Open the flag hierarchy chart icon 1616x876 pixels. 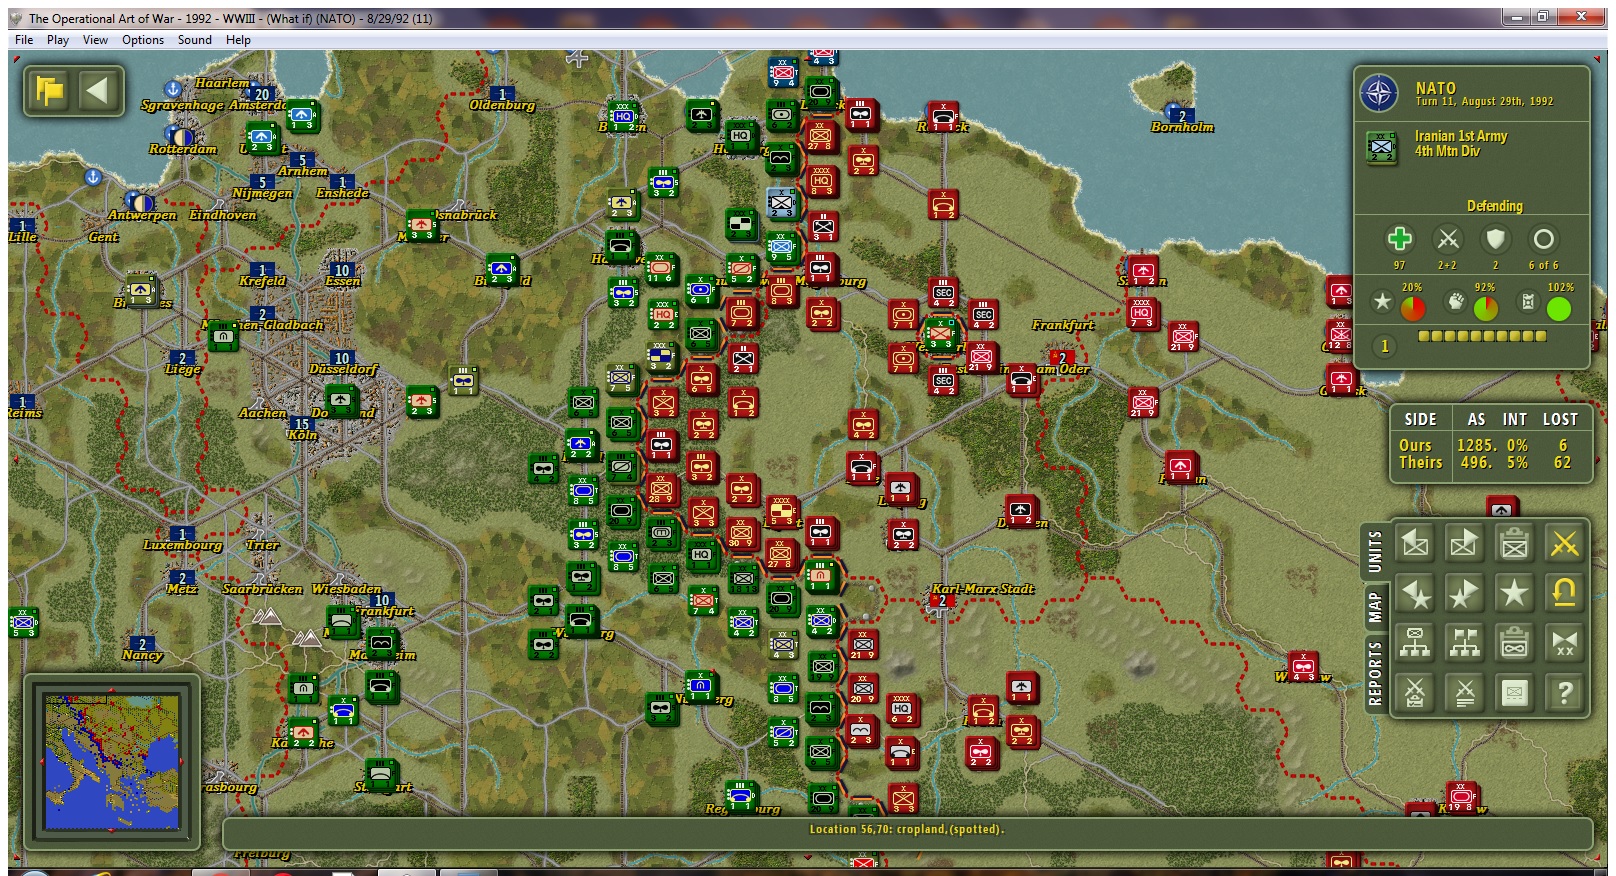pos(1464,643)
